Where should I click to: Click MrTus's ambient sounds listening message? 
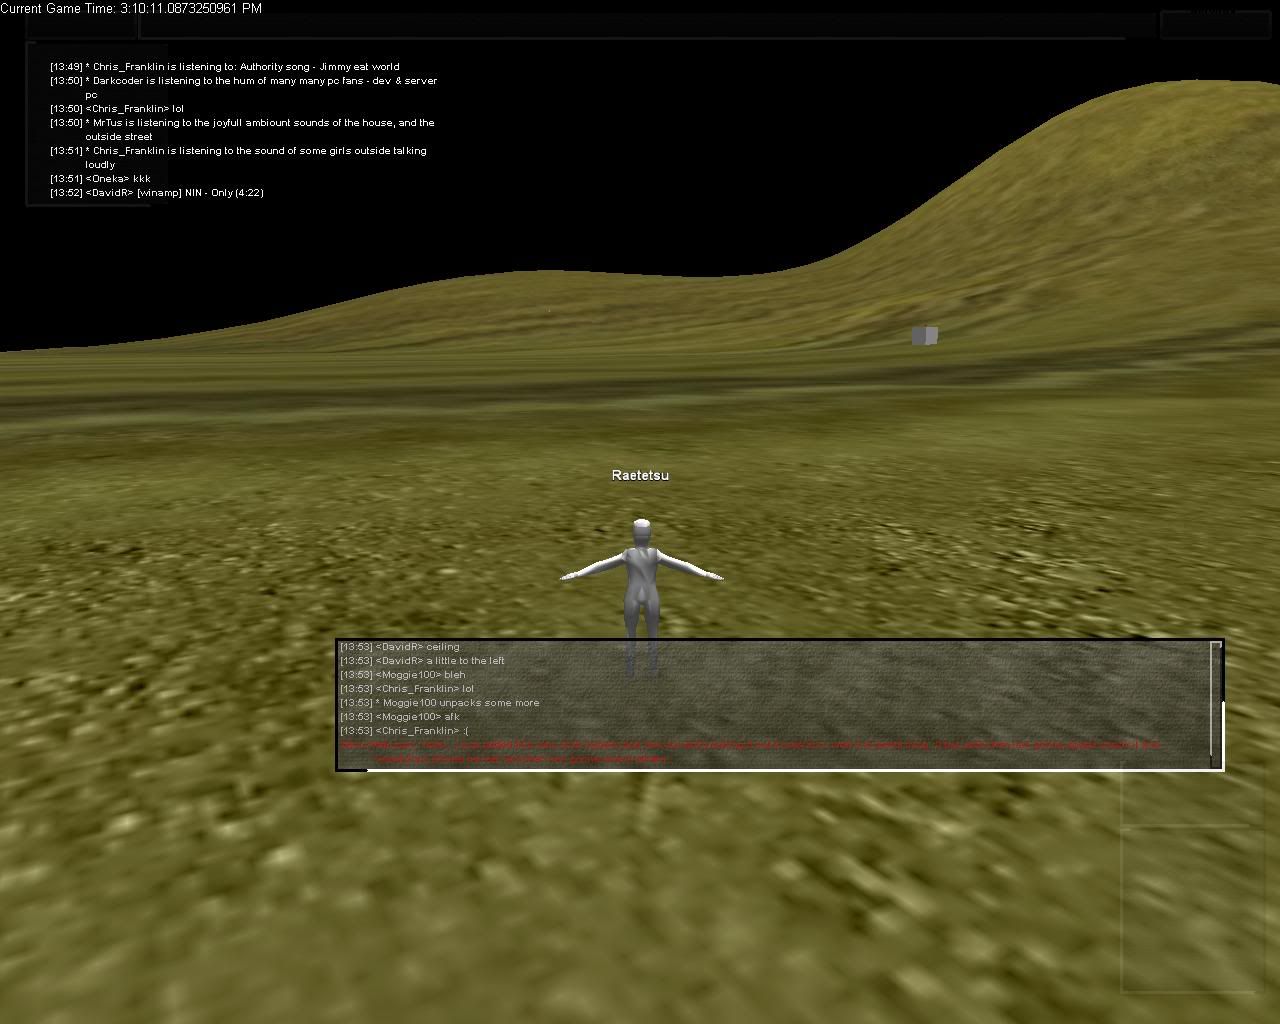click(243, 123)
